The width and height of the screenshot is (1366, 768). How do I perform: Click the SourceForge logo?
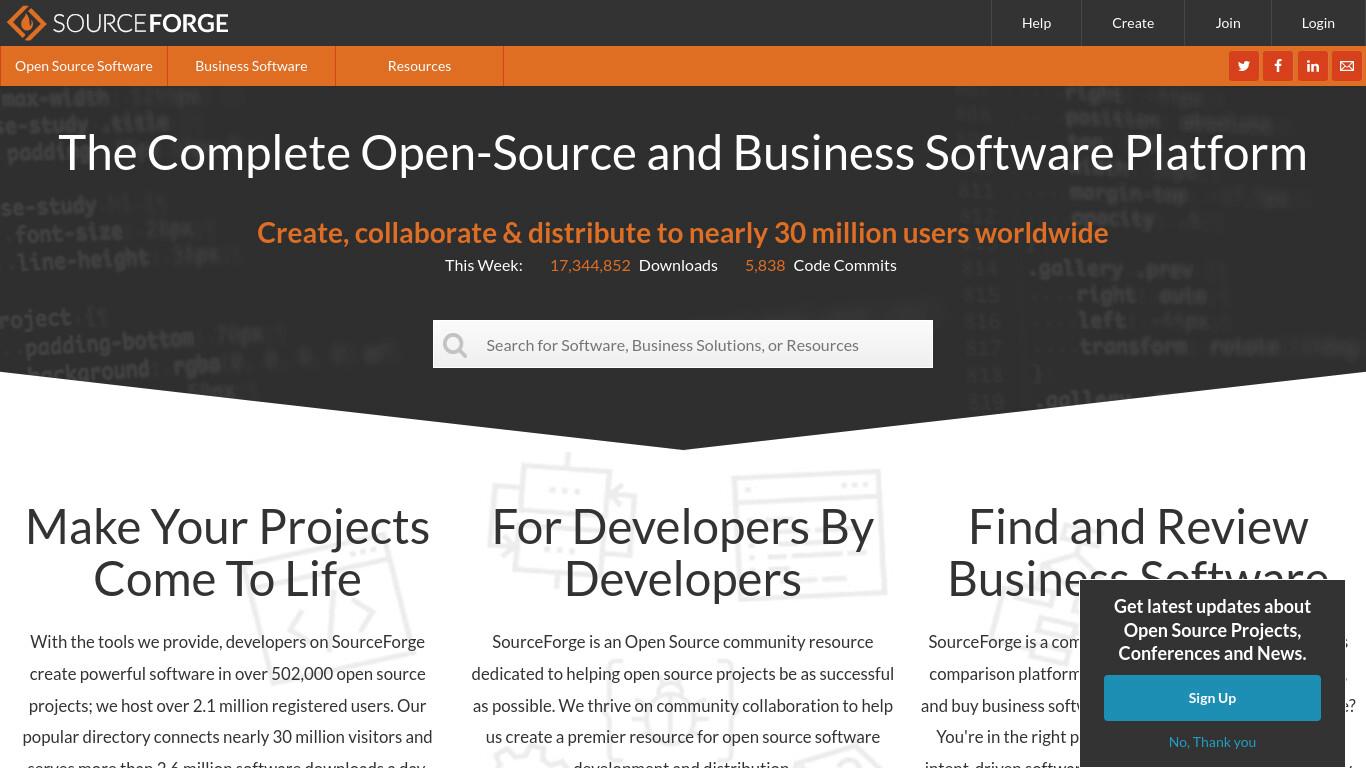118,22
